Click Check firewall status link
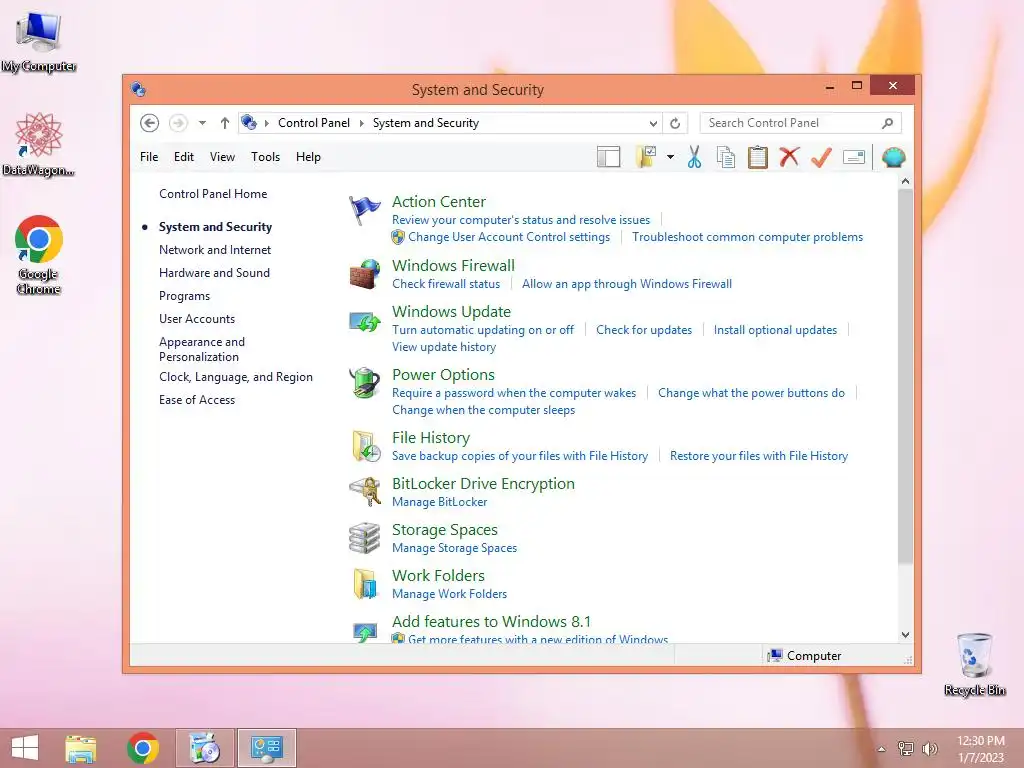Image resolution: width=1024 pixels, height=768 pixels. coord(446,284)
